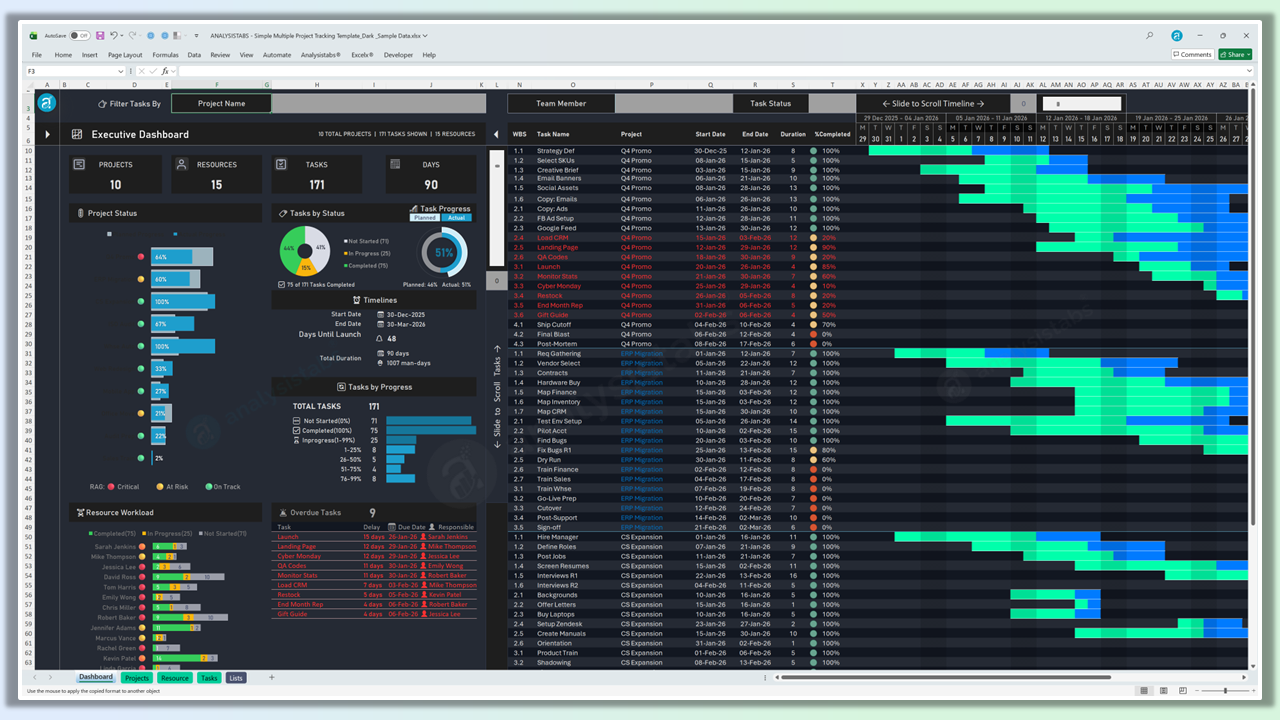Click the Task Status filter label
This screenshot has height=720, width=1280.
pyautogui.click(x=770, y=103)
